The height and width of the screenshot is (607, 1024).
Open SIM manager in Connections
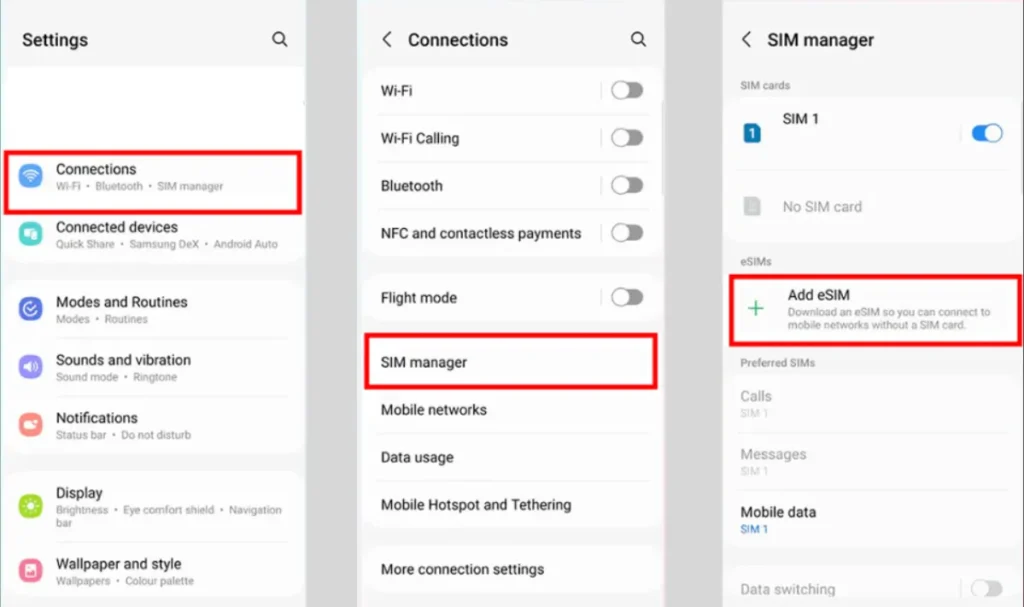tap(511, 362)
